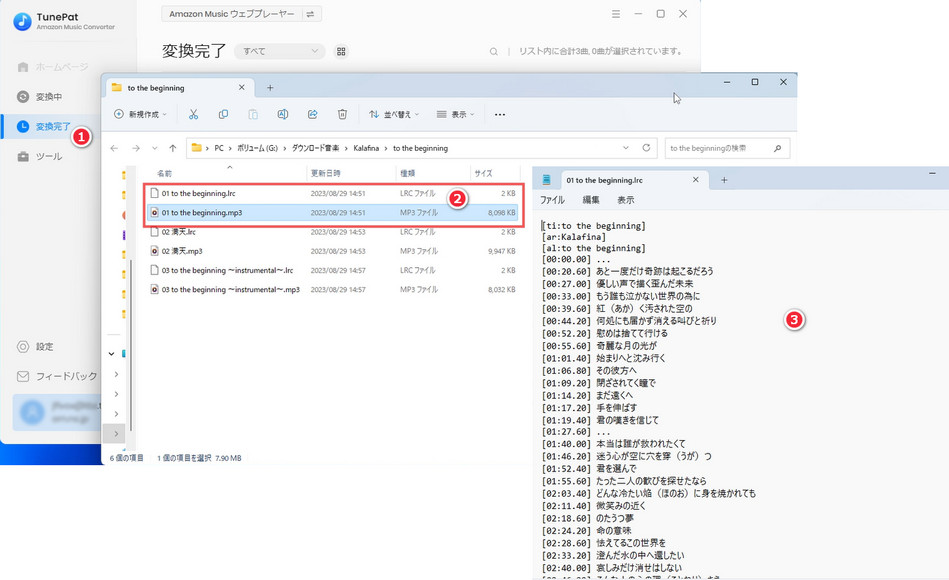The image size is (949, 580).
Task: Expand address bar history dropdown
Action: pyautogui.click(x=625, y=148)
